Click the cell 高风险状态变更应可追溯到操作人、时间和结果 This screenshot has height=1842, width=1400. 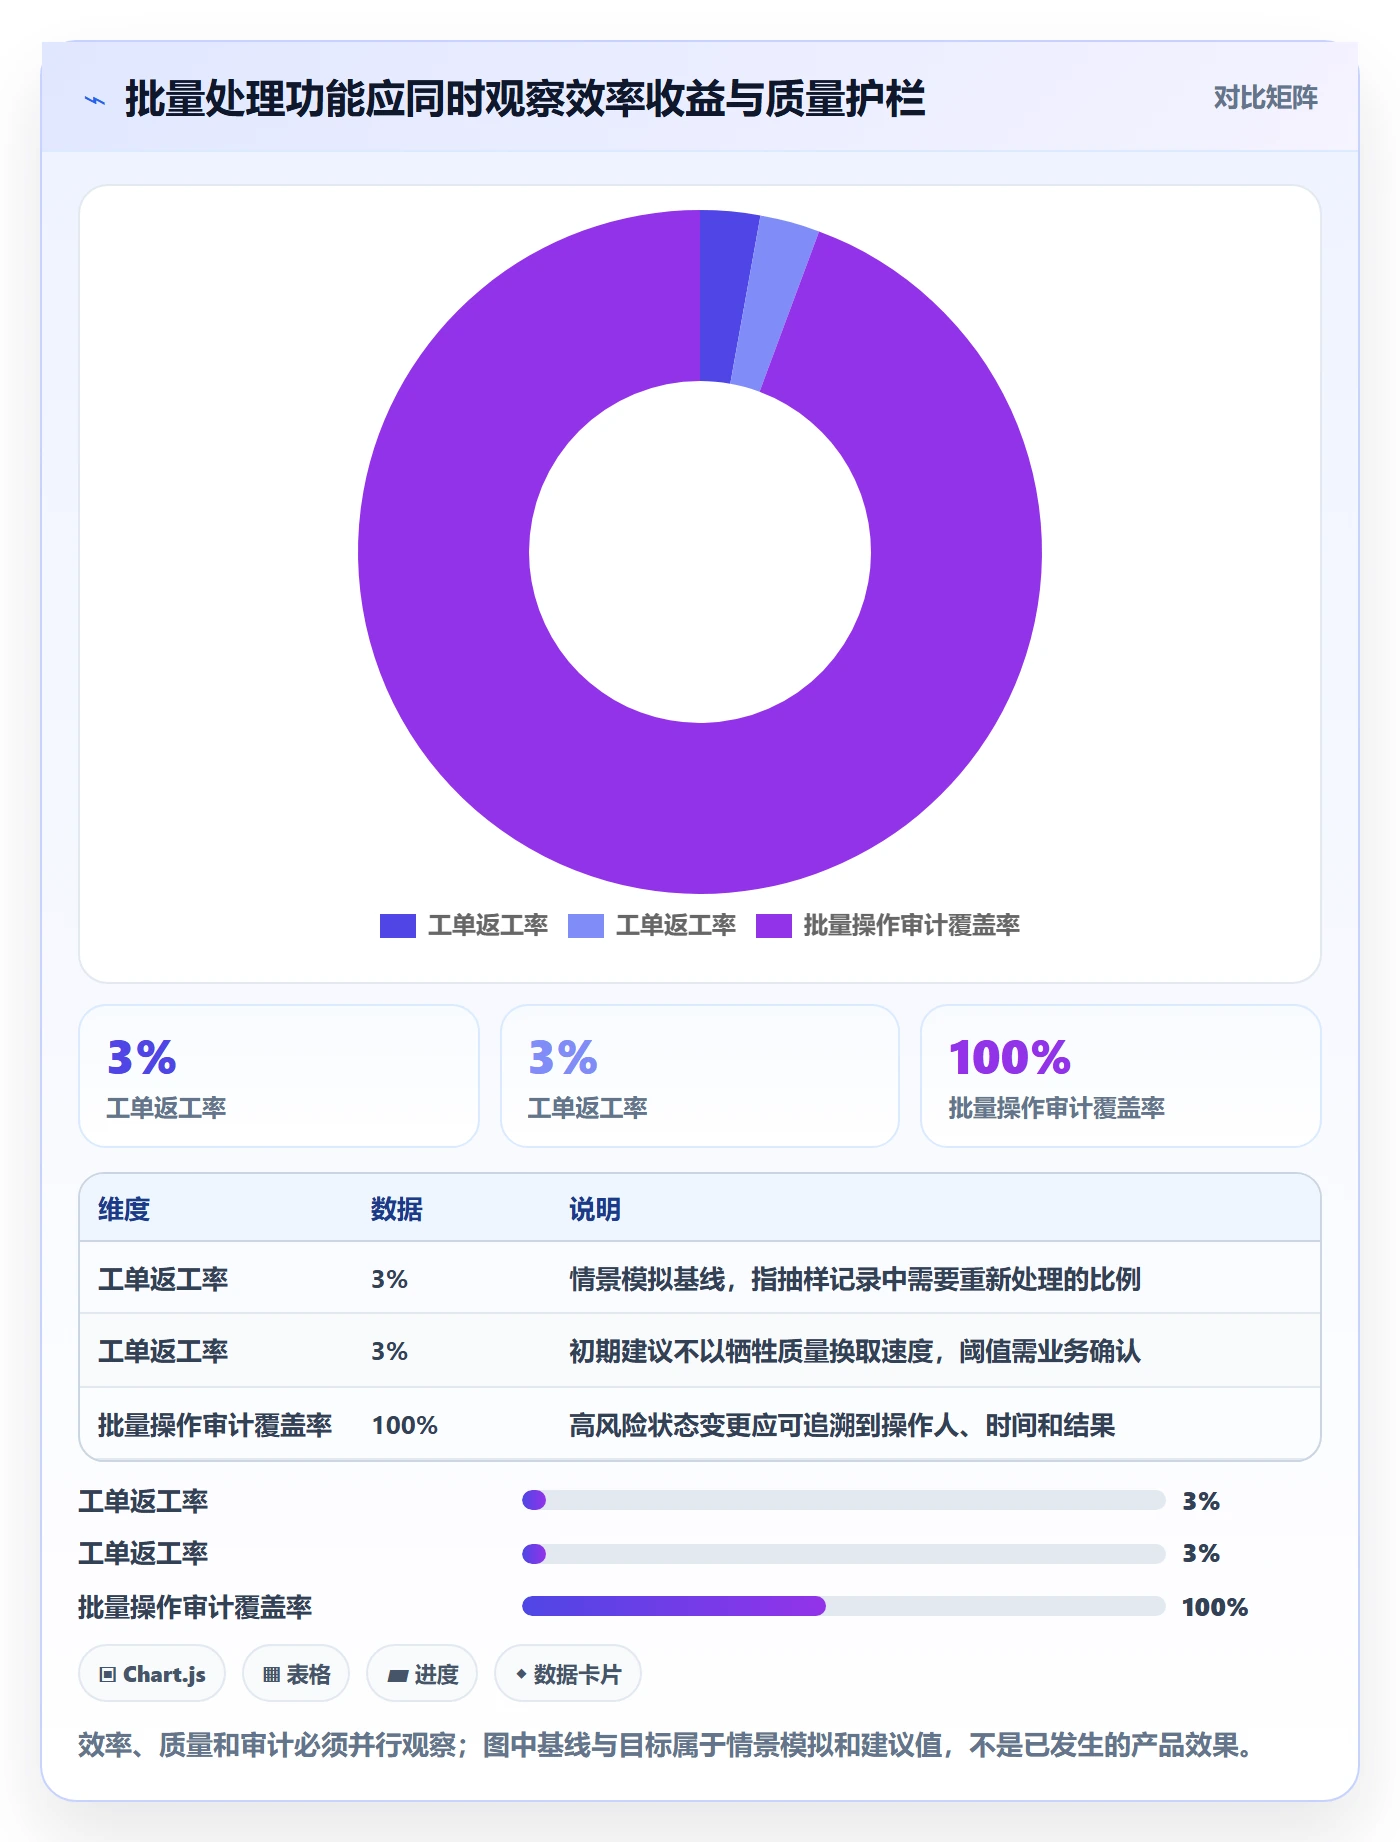[x=842, y=1425]
